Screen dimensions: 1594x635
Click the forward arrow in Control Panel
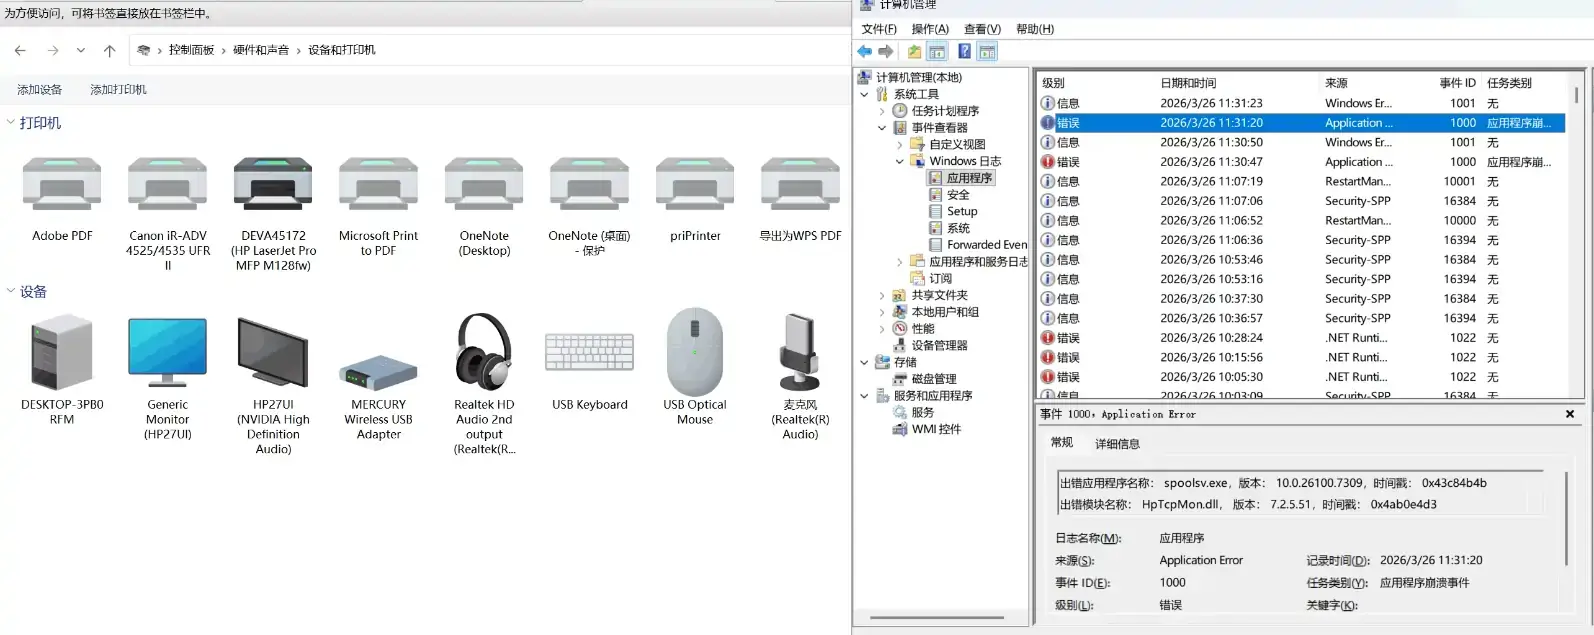point(53,50)
